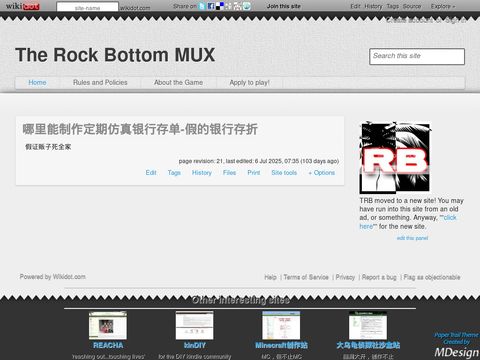Open the REACHA site thumbnail

coord(108,325)
